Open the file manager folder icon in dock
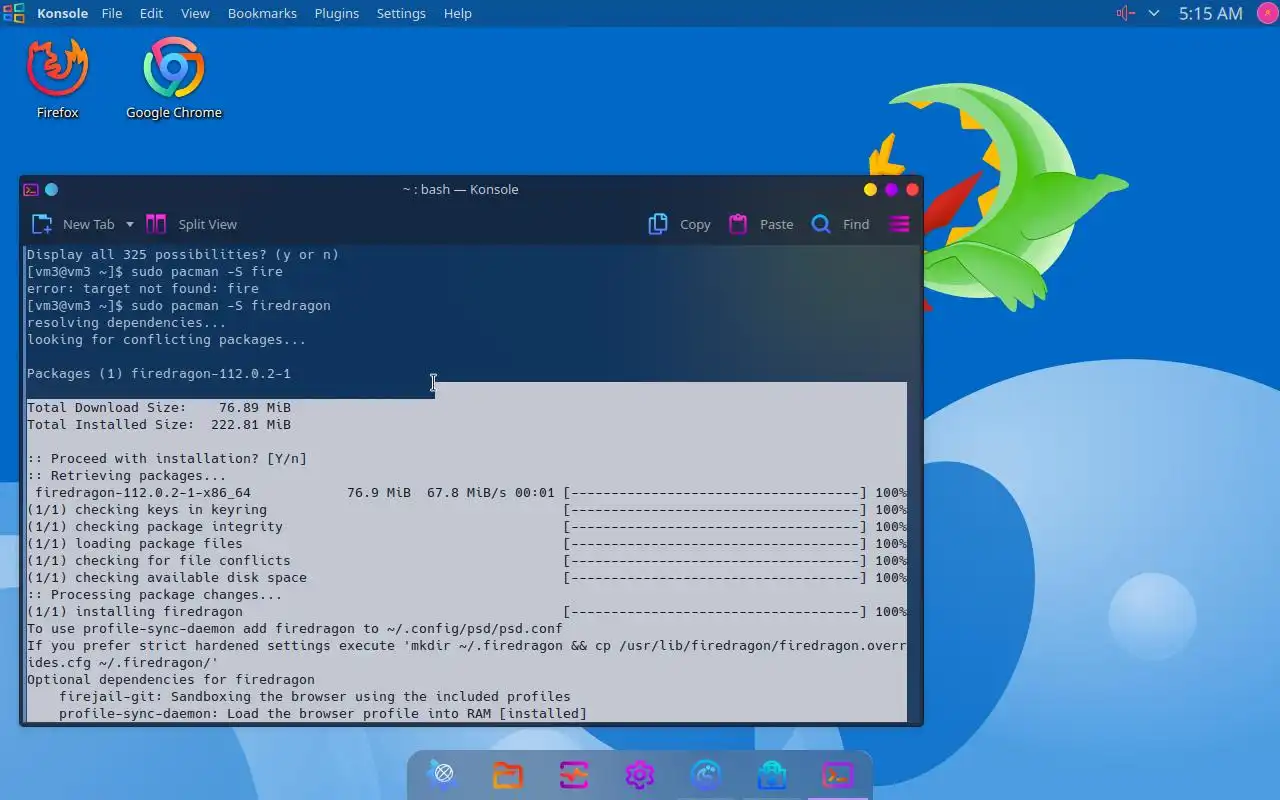 (x=508, y=774)
